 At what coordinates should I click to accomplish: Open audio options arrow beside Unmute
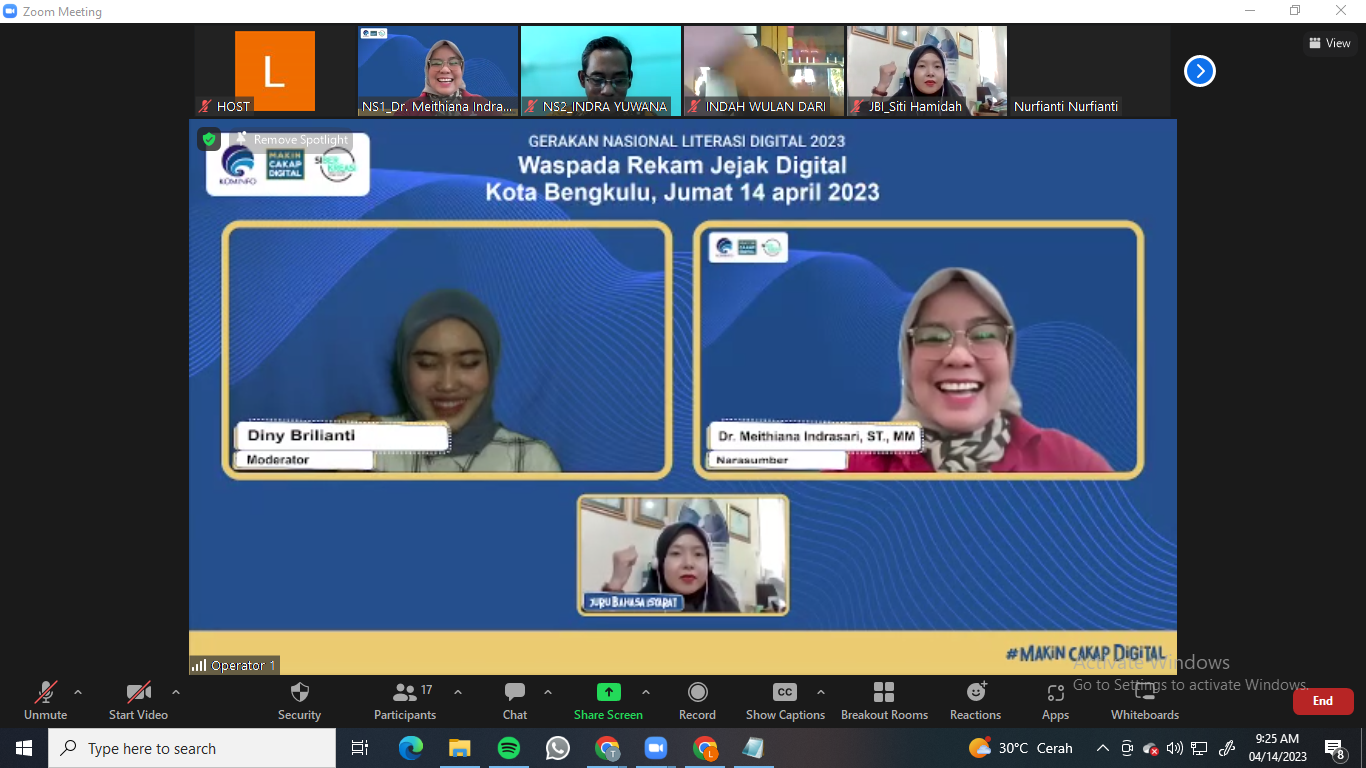(x=78, y=692)
